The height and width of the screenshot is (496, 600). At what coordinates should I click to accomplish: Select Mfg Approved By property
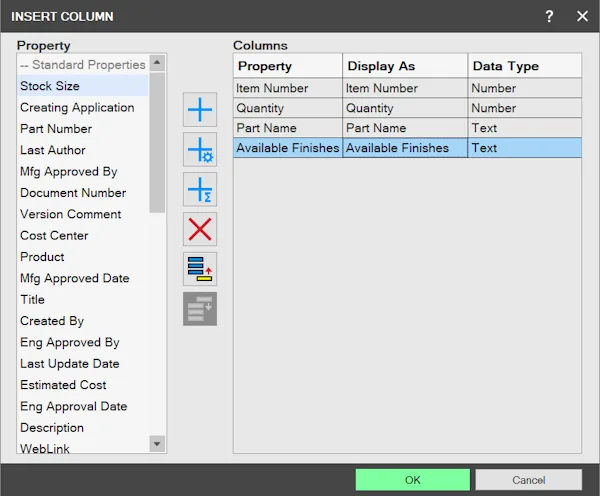(83, 171)
